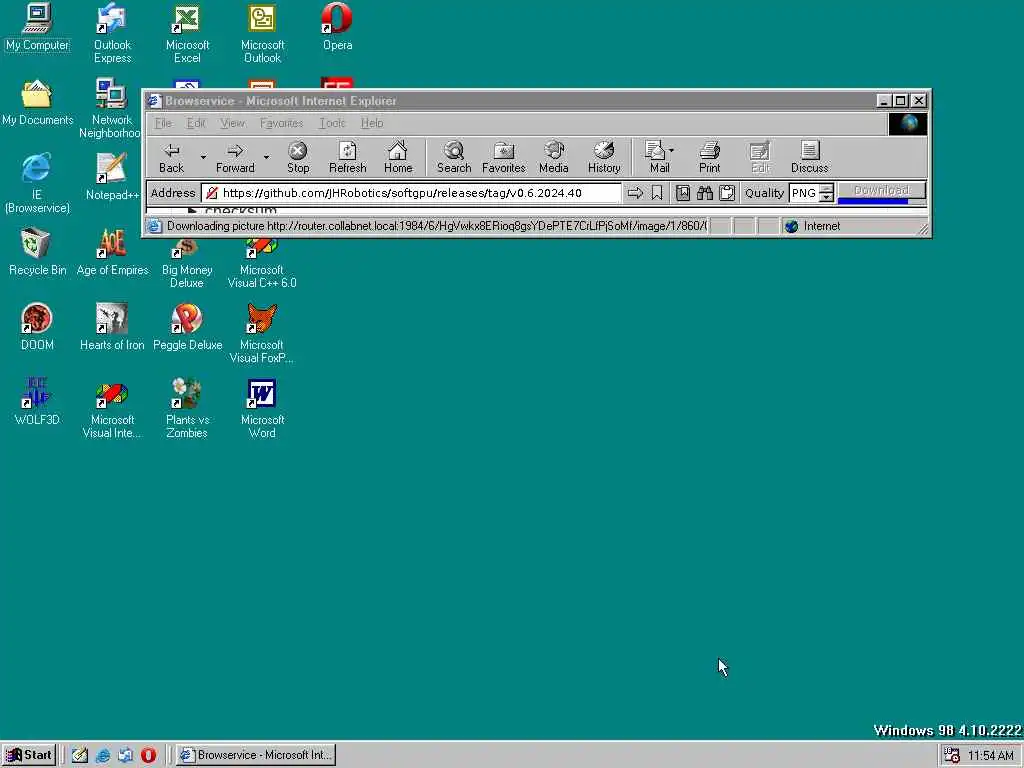
Task: Select the Microsoft Outlook desktop icon
Action: click(x=263, y=33)
